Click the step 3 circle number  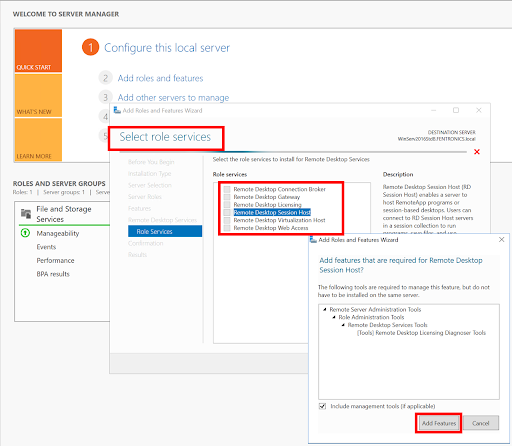pyautogui.click(x=105, y=97)
